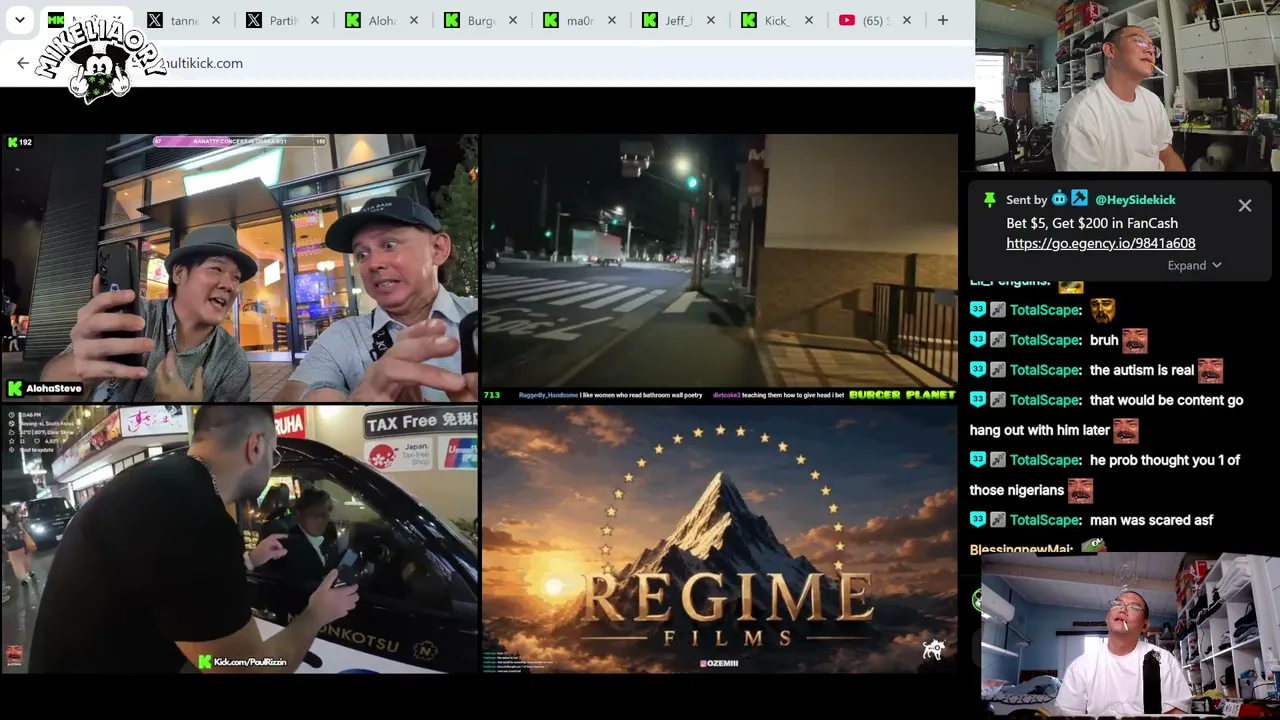Open a new browser tab with plus icon

pos(942,20)
